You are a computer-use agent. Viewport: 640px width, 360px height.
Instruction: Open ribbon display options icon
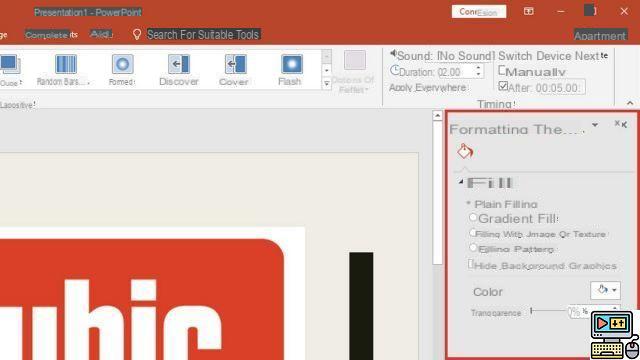(x=529, y=11)
